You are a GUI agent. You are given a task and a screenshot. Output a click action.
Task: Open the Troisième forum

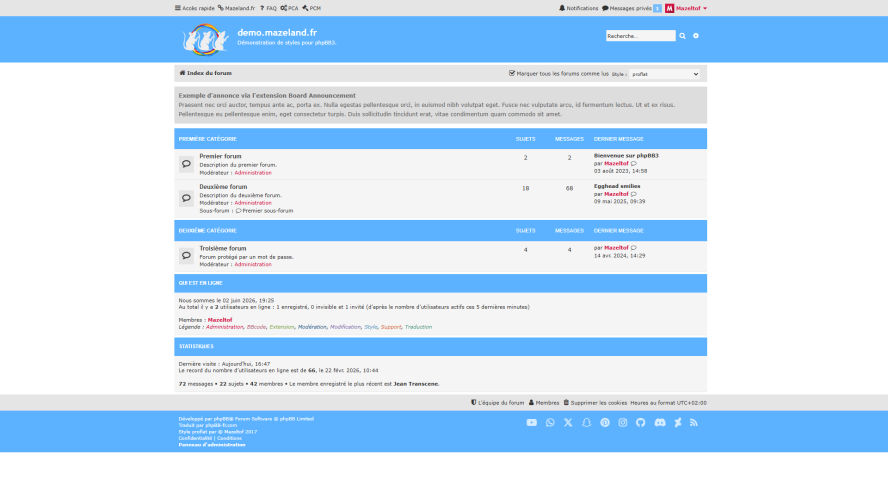(x=223, y=249)
